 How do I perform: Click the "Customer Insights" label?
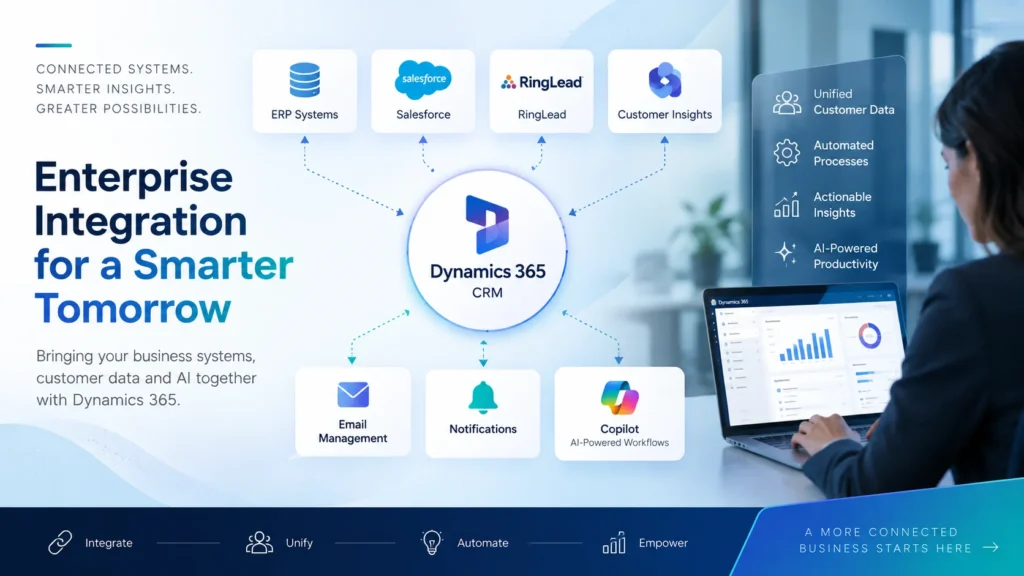[x=665, y=114]
